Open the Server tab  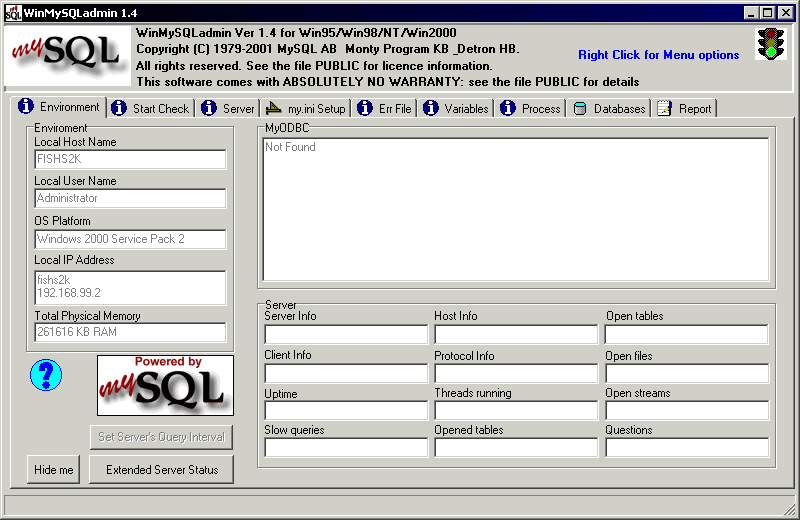click(228, 108)
